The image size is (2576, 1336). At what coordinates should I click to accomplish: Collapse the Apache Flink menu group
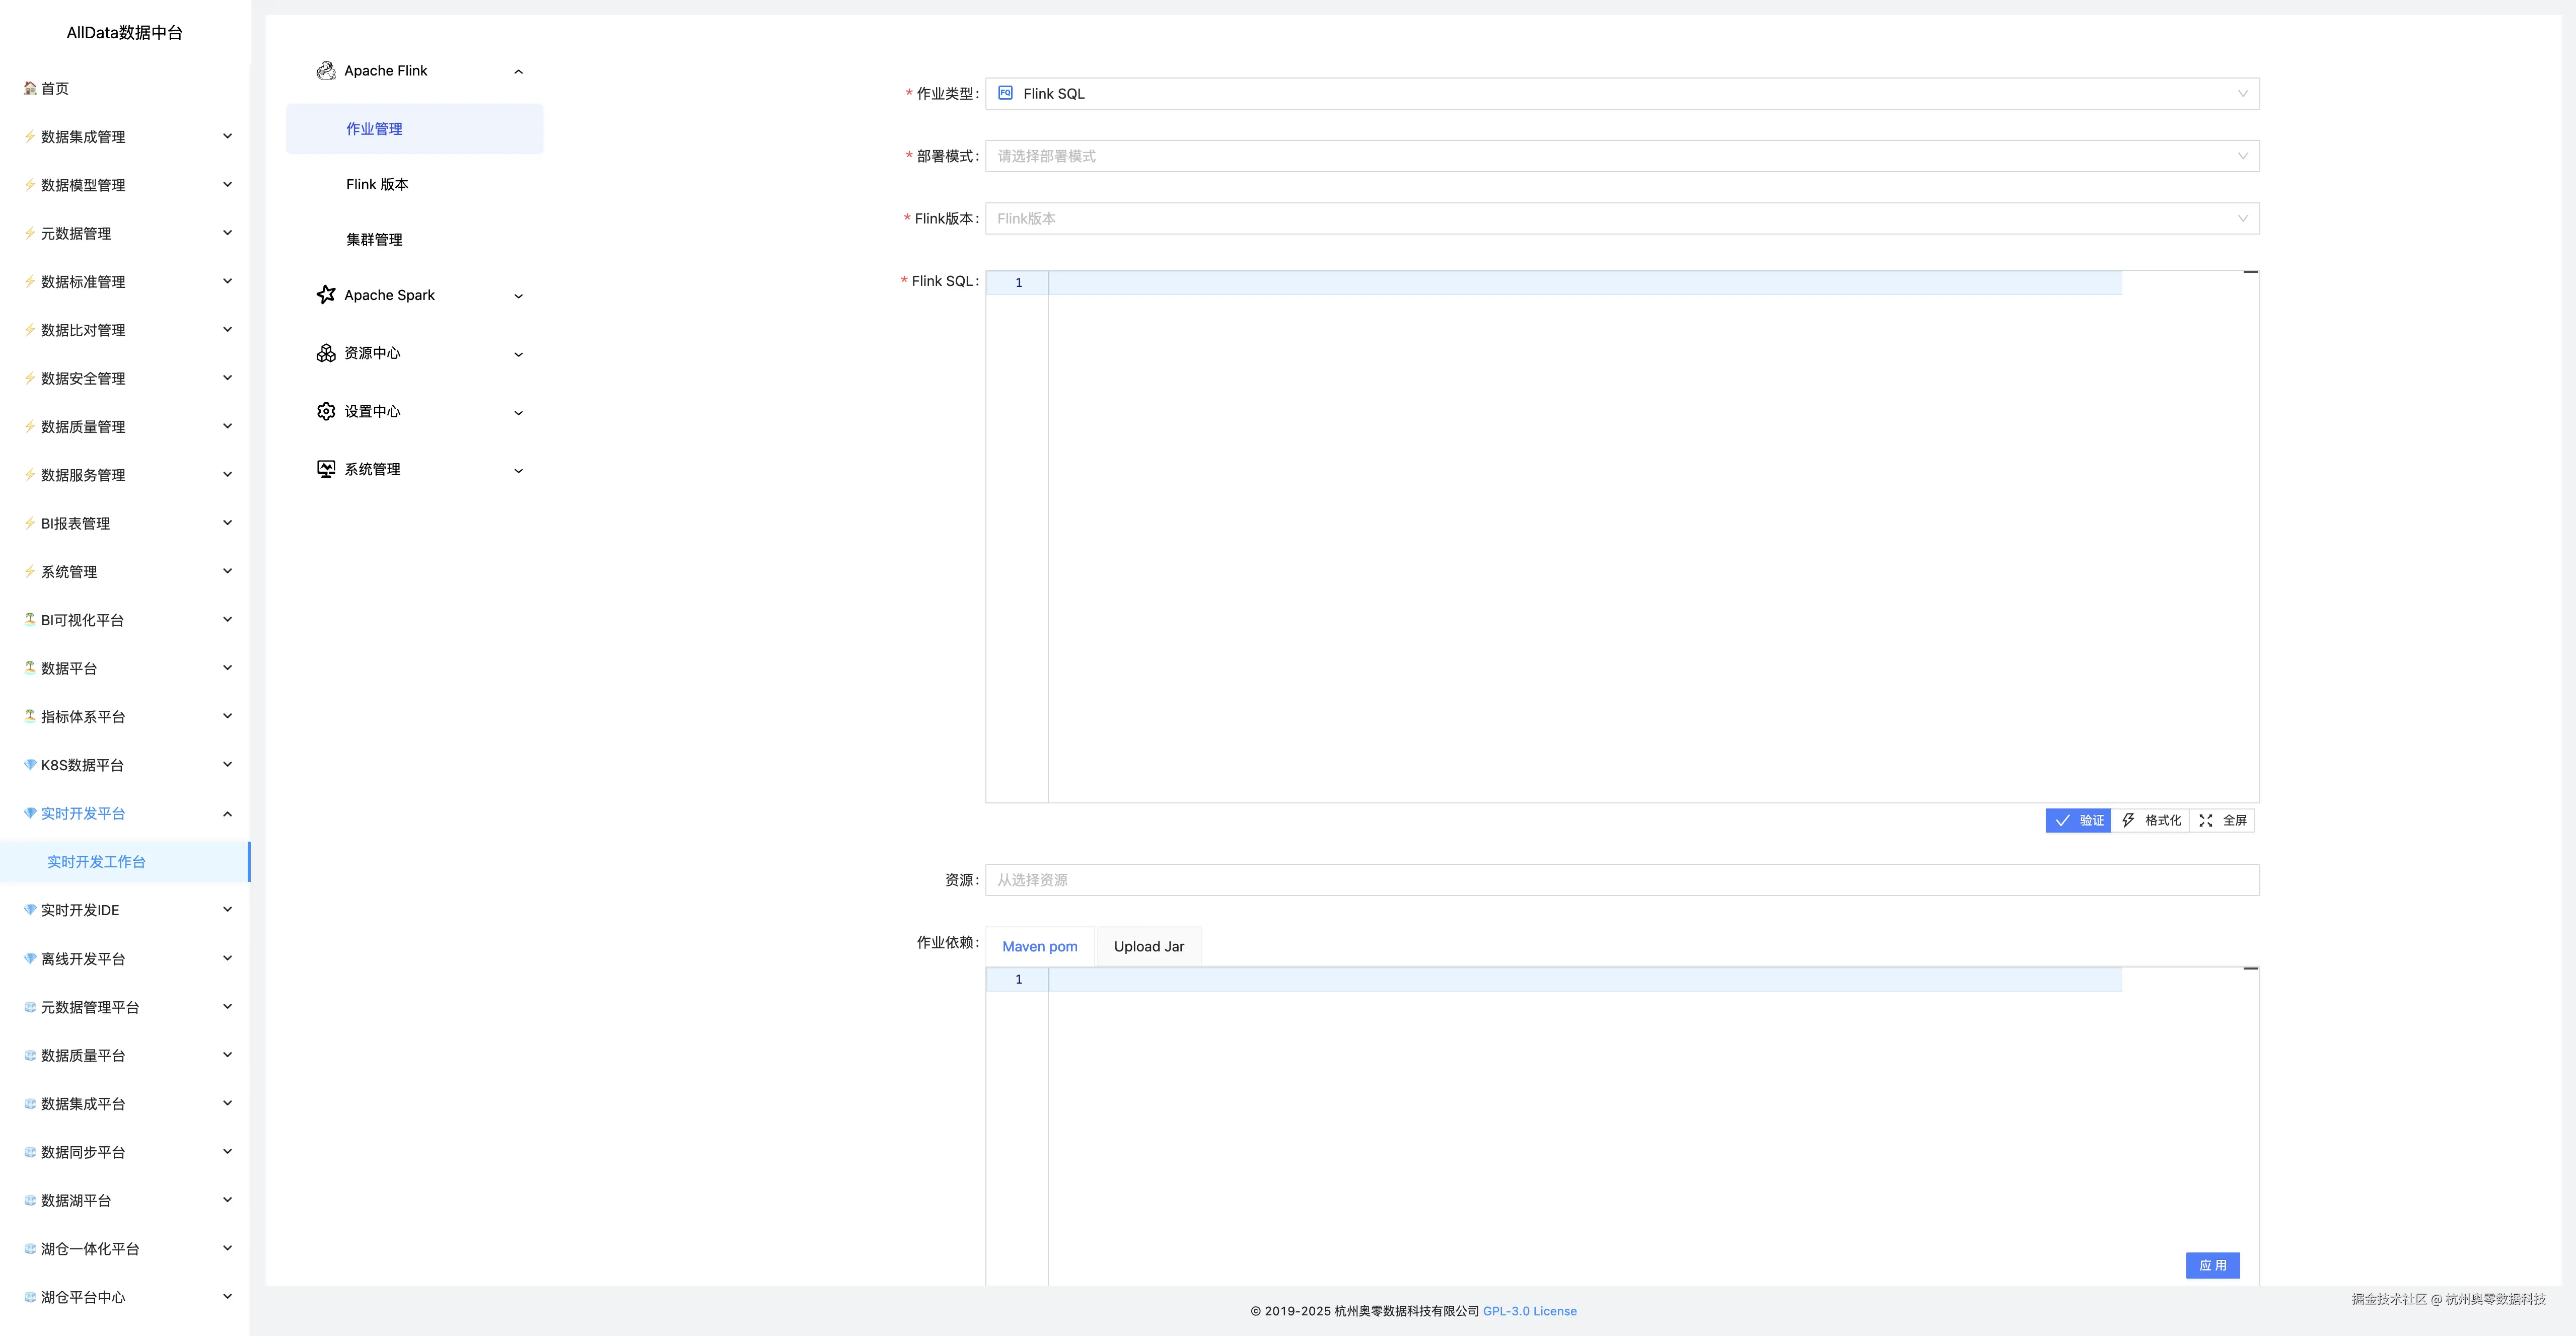(518, 71)
